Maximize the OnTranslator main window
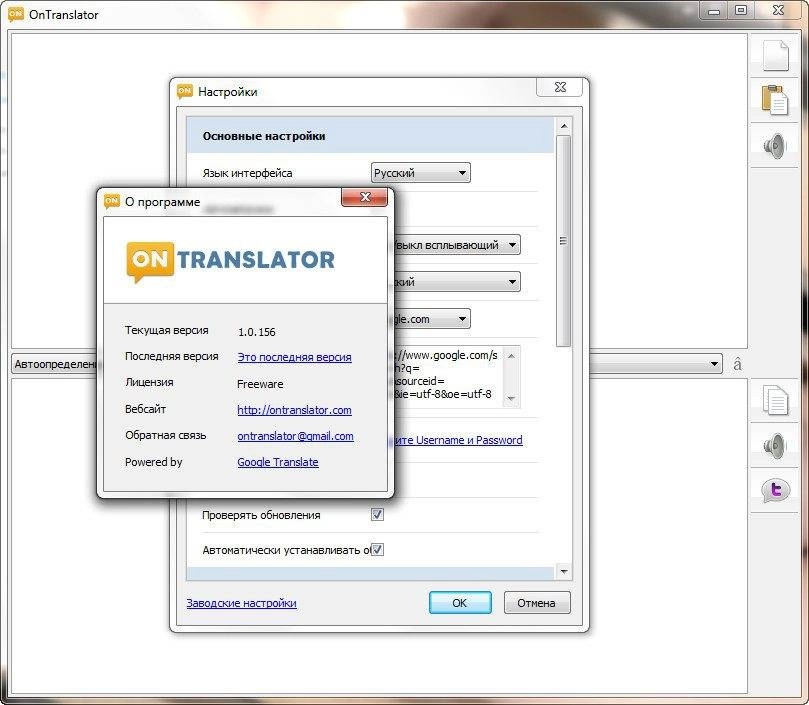Screen dimensions: 809x705 pos(741,11)
